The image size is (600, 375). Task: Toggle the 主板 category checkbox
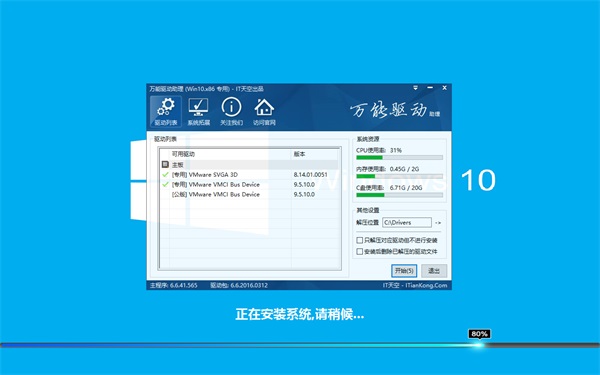point(165,165)
